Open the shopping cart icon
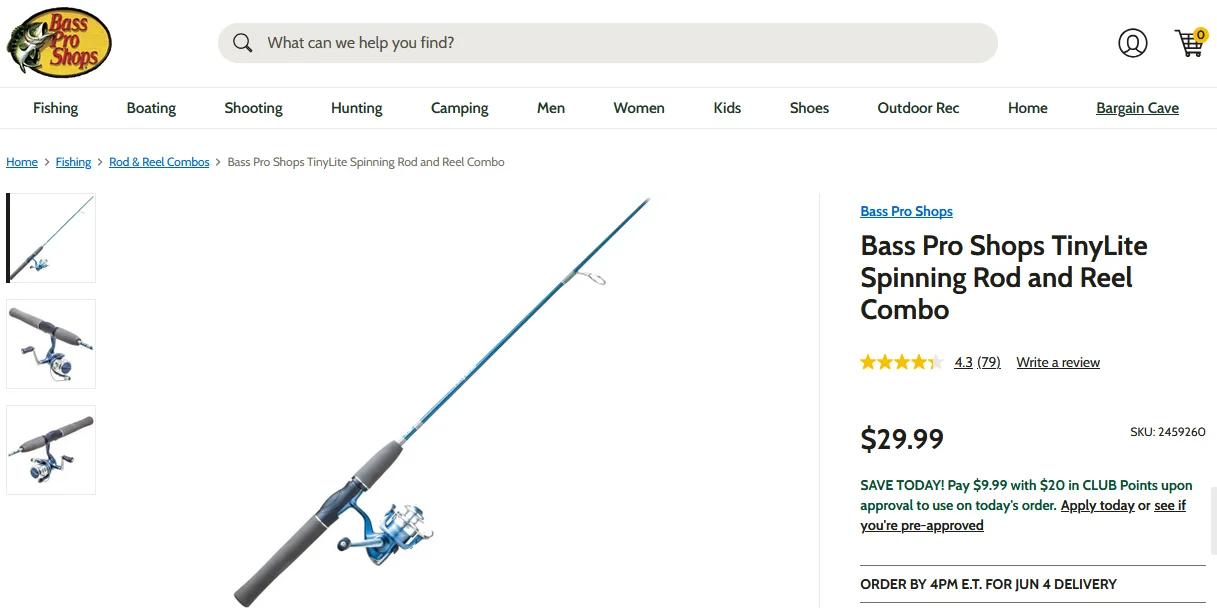Image resolution: width=1217 pixels, height=608 pixels. tap(1190, 43)
